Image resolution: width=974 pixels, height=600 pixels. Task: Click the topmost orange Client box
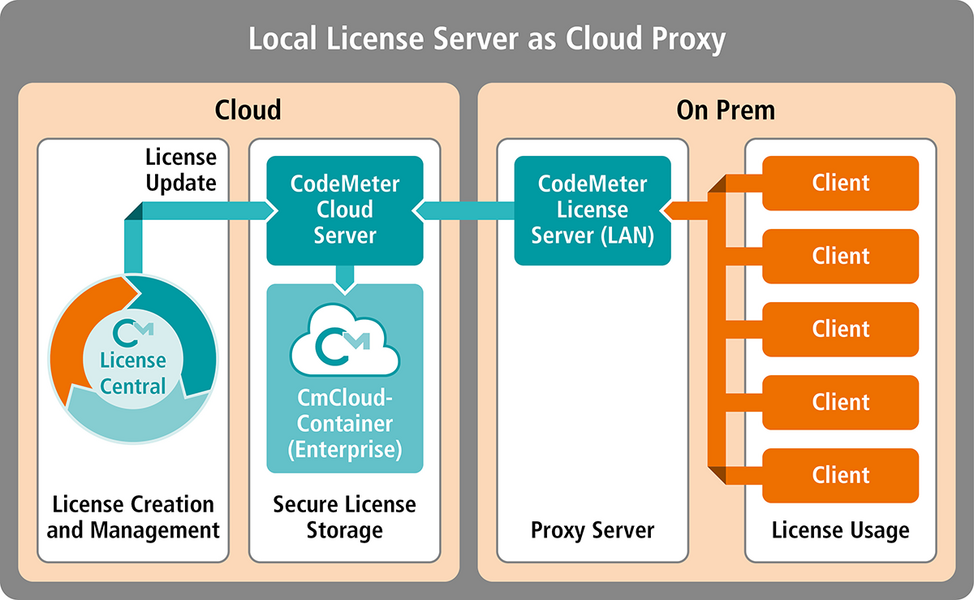tap(840, 183)
